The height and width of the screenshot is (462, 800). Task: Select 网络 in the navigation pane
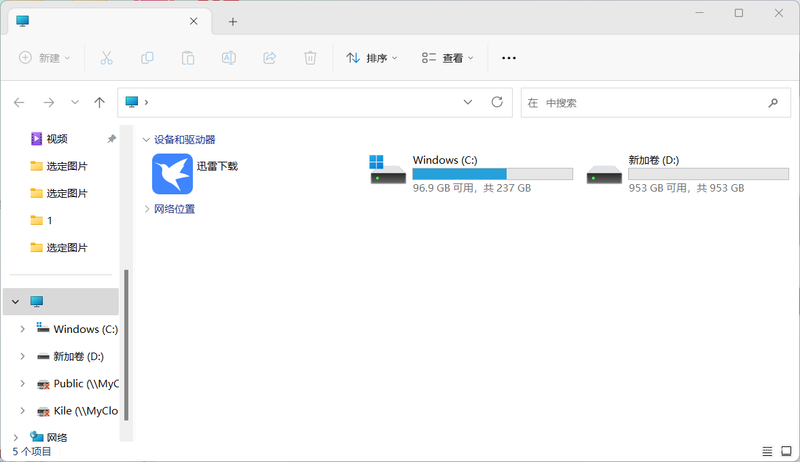(57, 438)
